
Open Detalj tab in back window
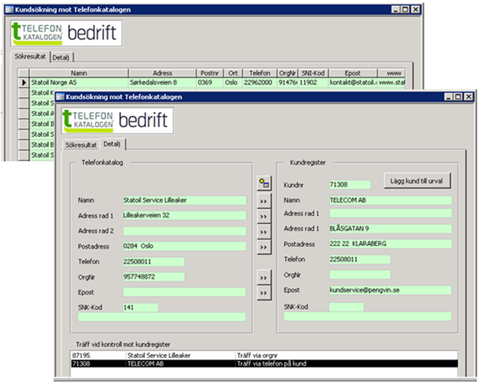[x=61, y=57]
